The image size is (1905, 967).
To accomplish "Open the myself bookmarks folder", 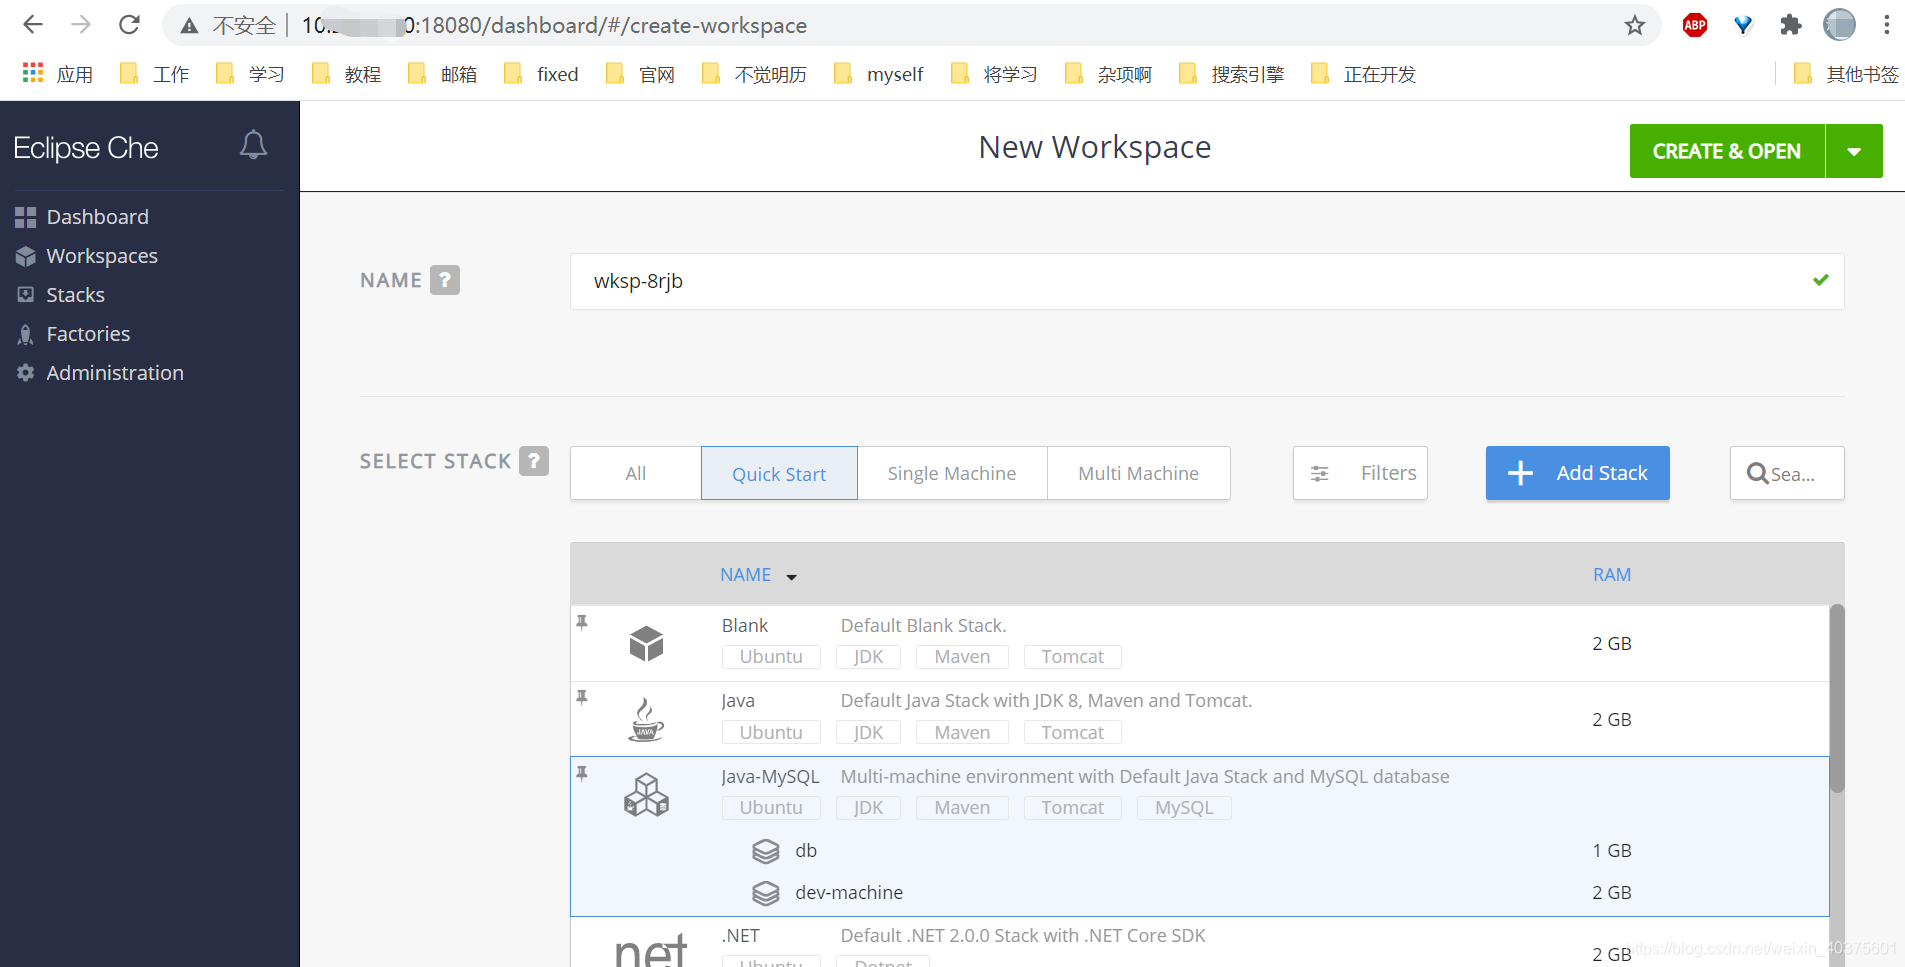I will [x=879, y=74].
